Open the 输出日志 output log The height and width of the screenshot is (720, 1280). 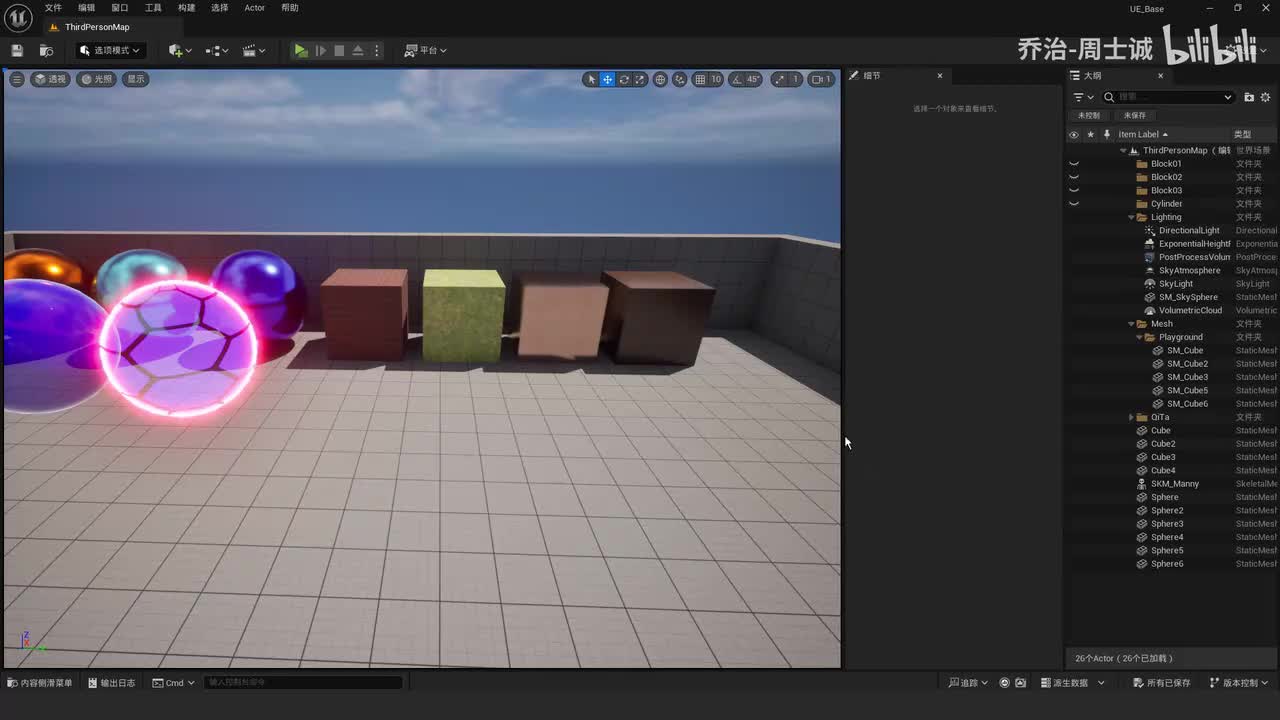[112, 683]
